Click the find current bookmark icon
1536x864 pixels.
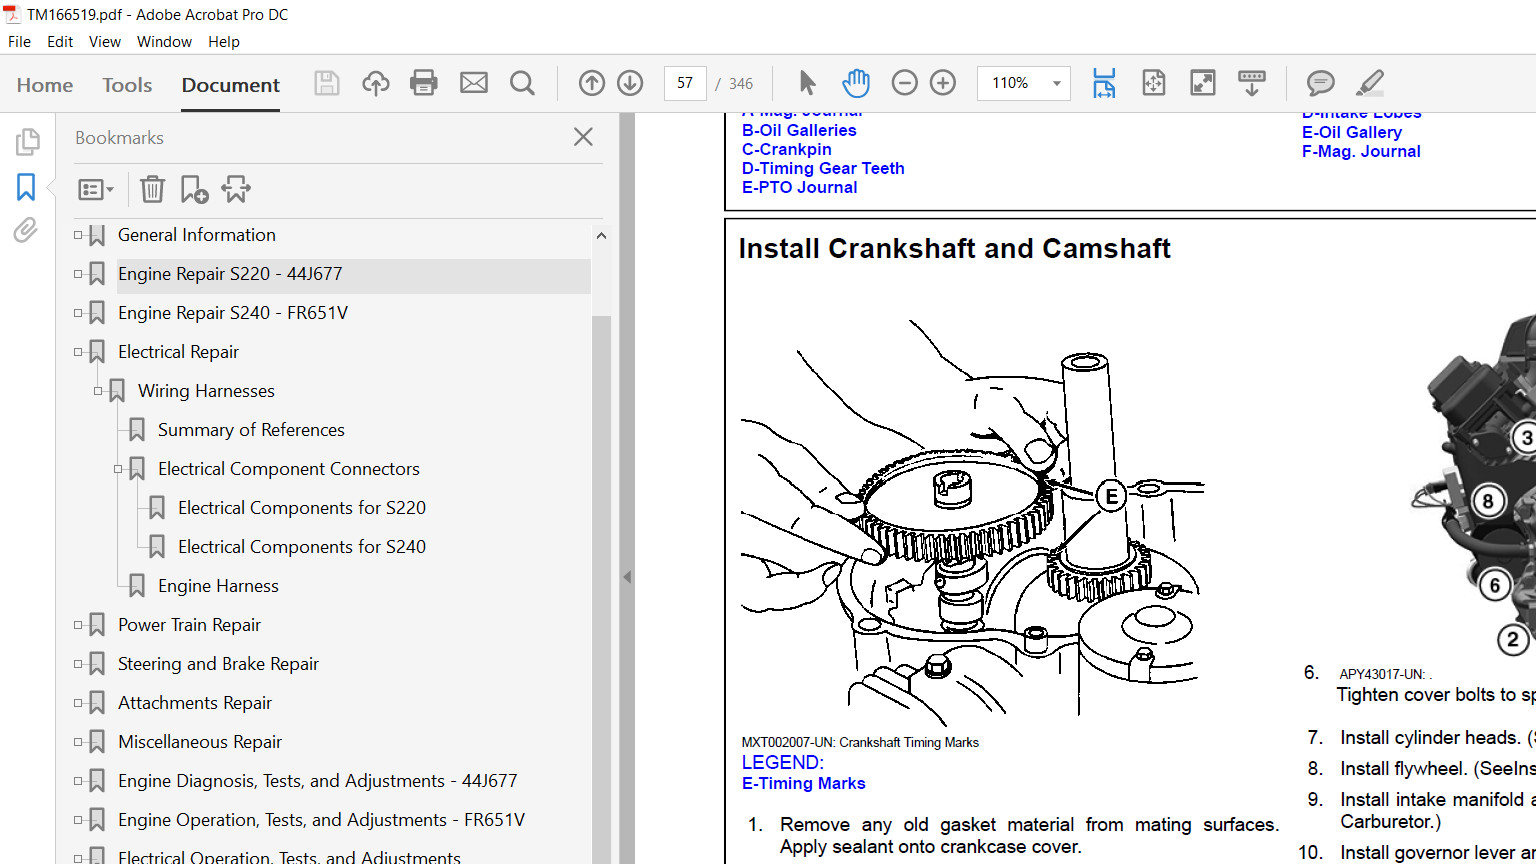point(236,189)
